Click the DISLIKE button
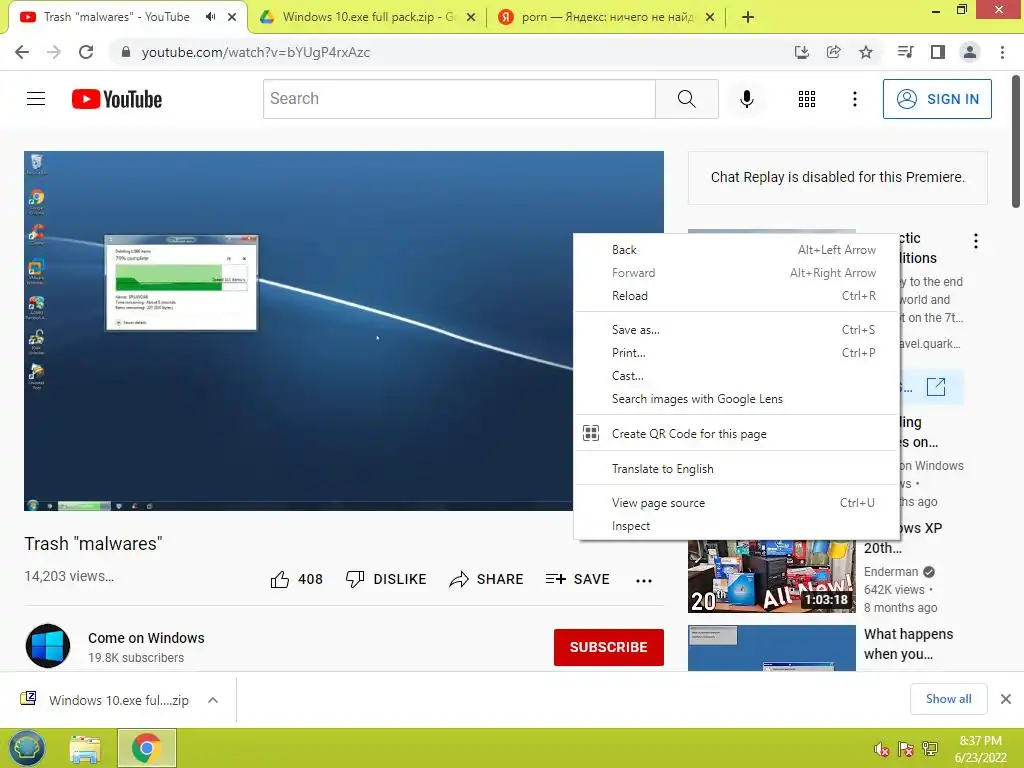This screenshot has width=1024, height=768. [x=386, y=579]
